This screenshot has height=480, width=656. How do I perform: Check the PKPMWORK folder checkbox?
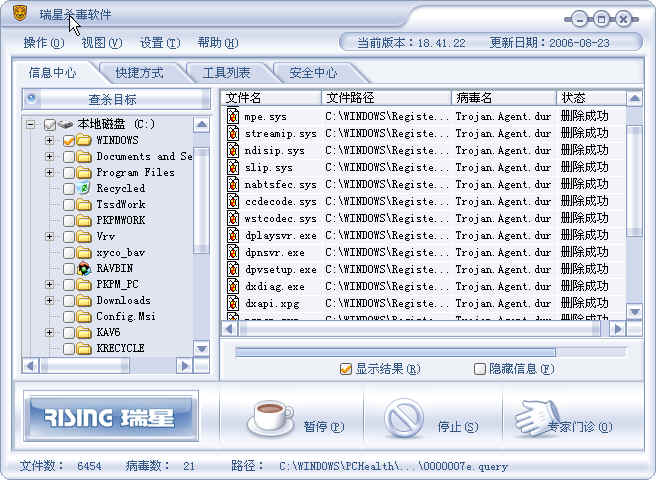[x=69, y=221]
